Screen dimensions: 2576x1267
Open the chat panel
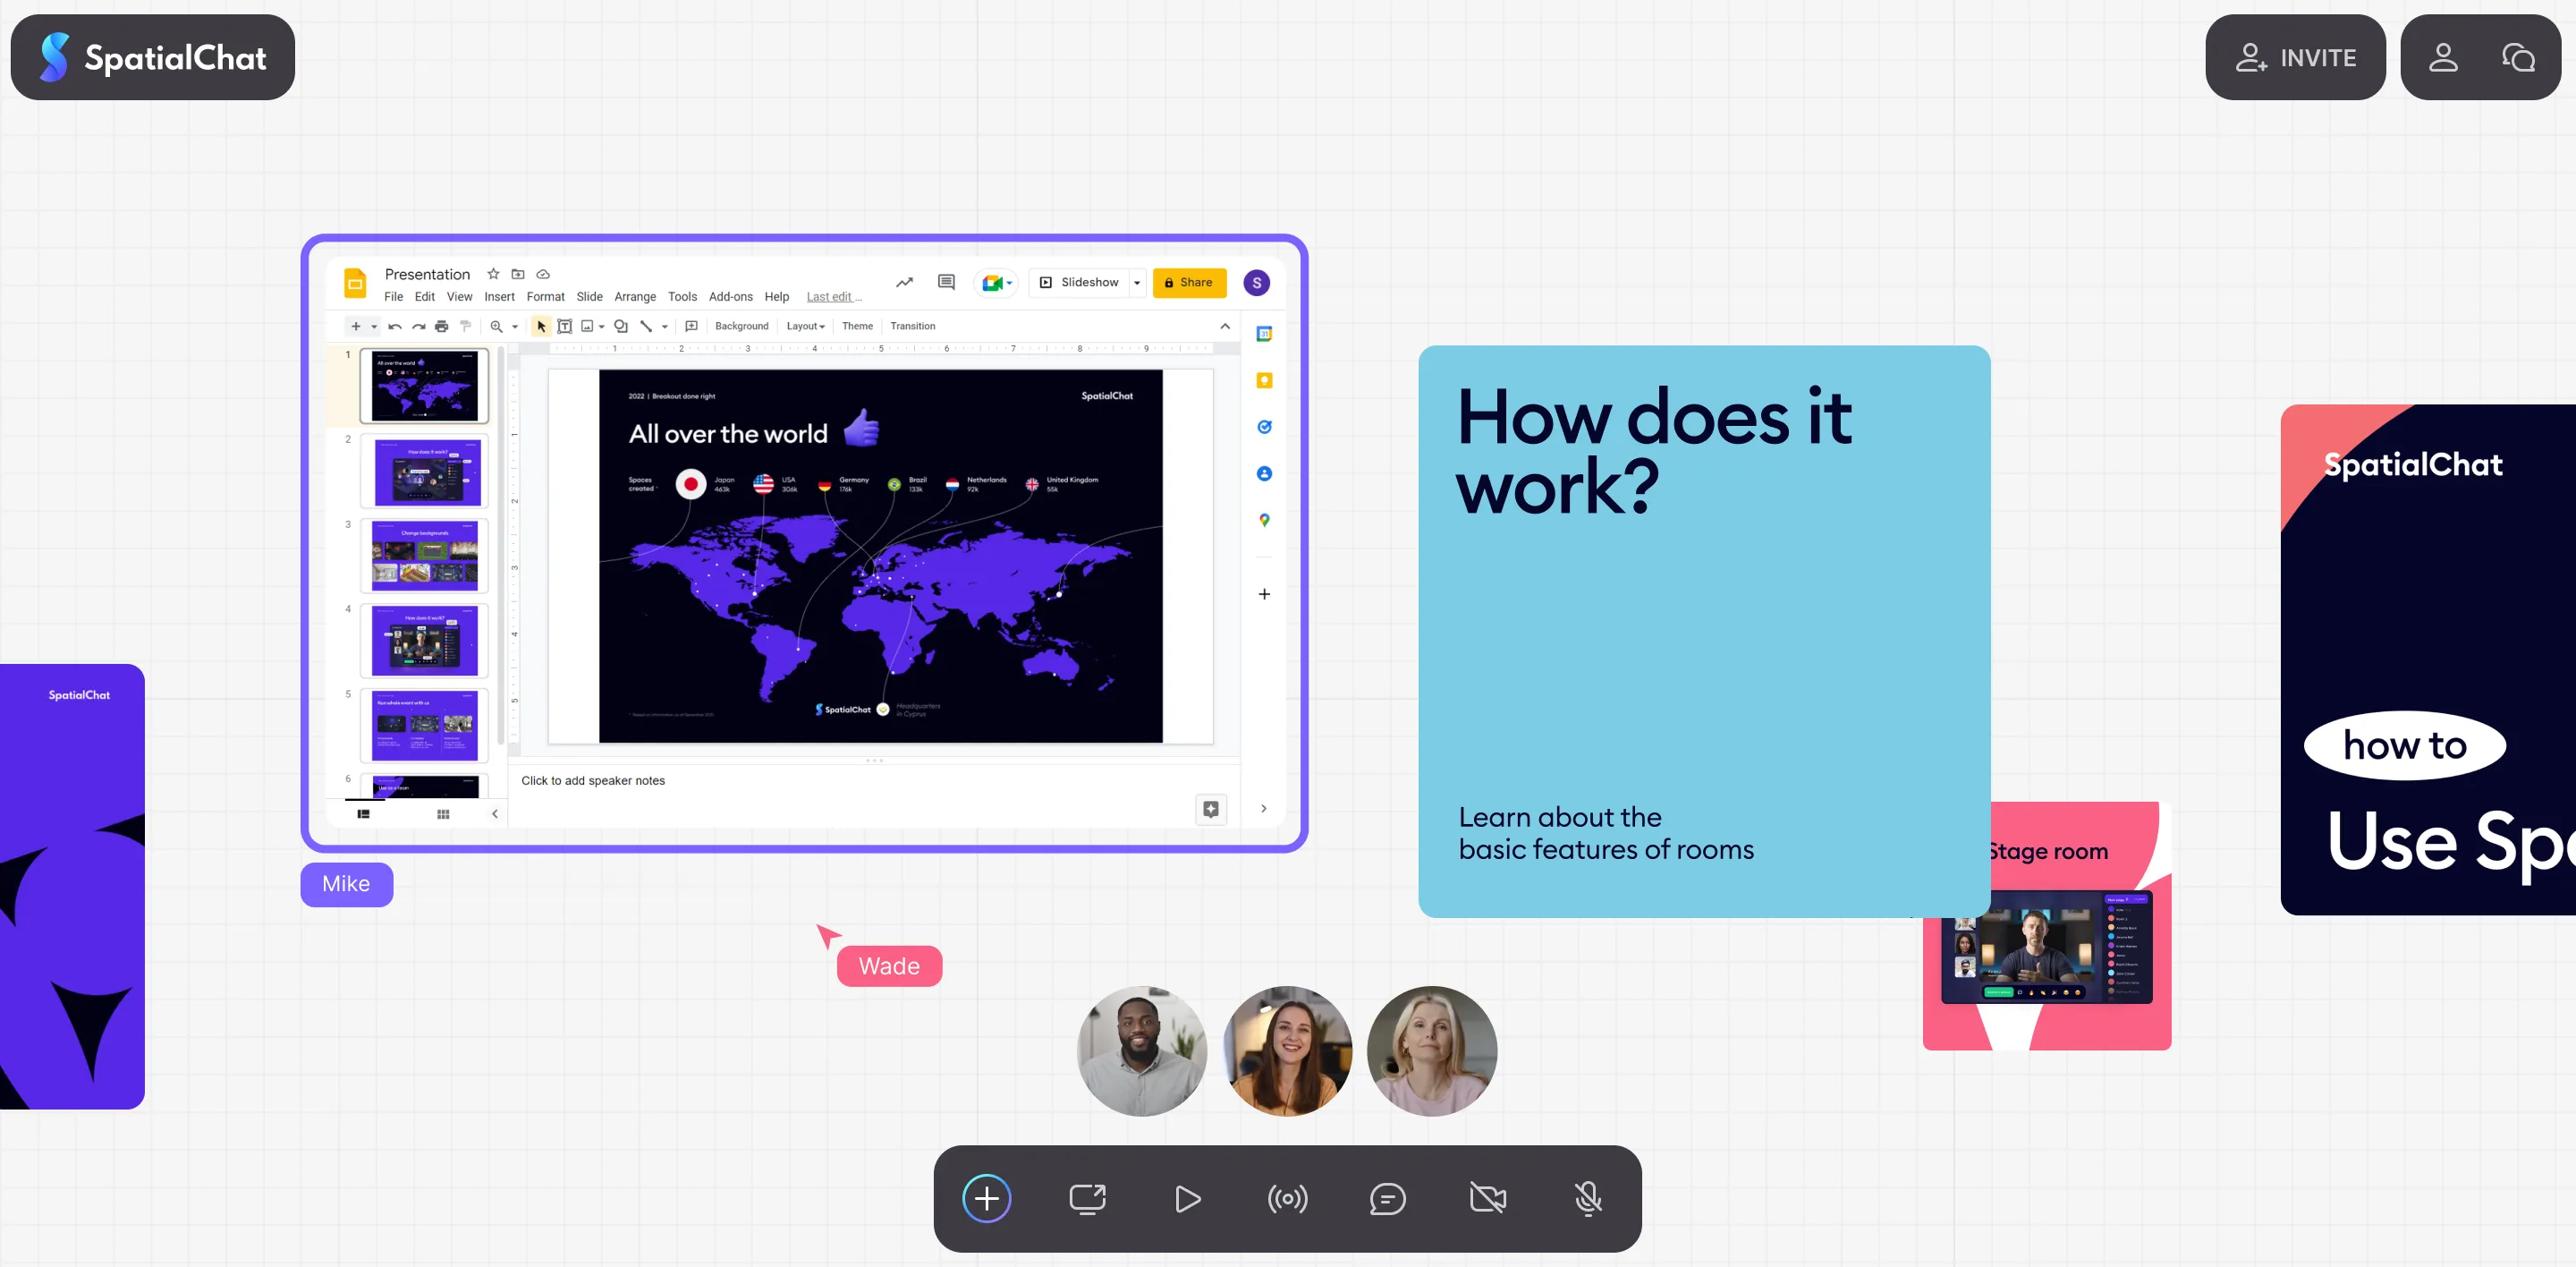point(1387,1198)
